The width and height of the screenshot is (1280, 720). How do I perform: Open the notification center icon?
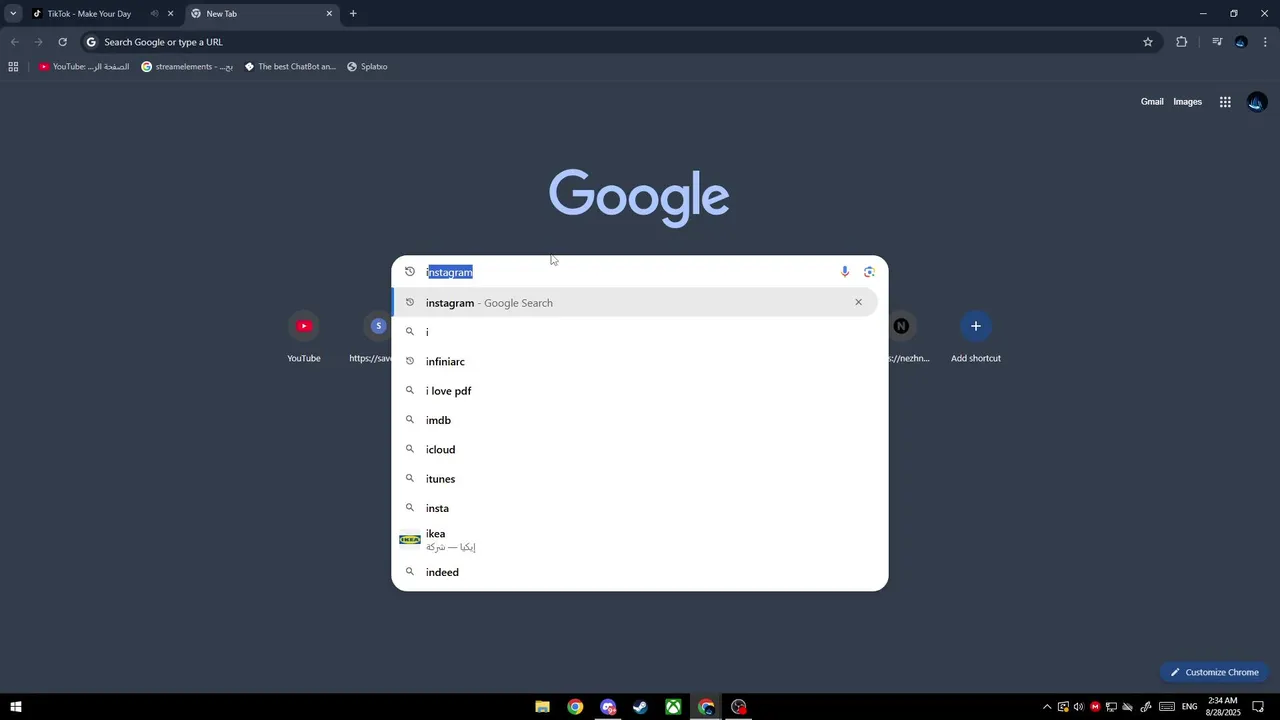point(1258,707)
